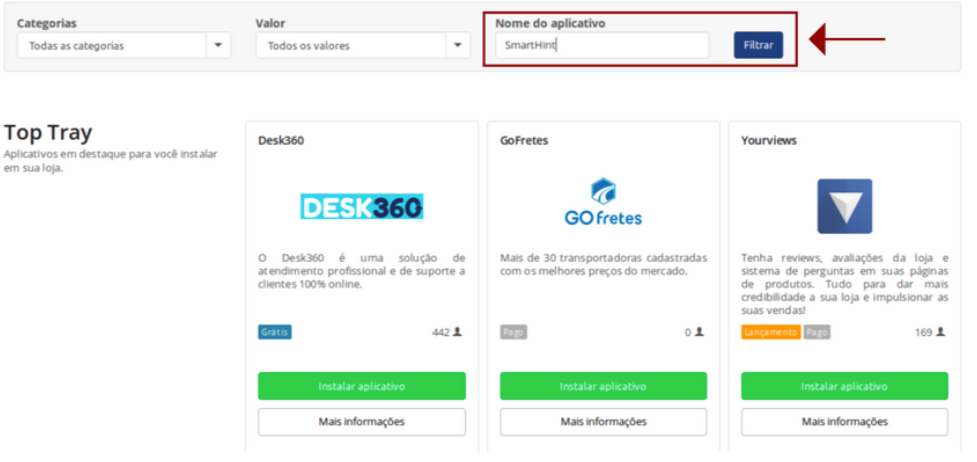Click the GoFretes card title
Image resolution: width=977 pixels, height=462 pixels.
[x=524, y=140]
